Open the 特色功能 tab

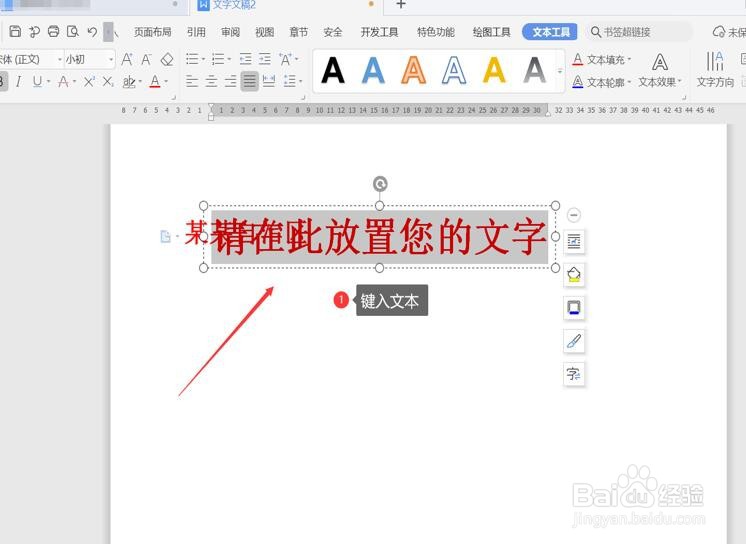click(436, 32)
